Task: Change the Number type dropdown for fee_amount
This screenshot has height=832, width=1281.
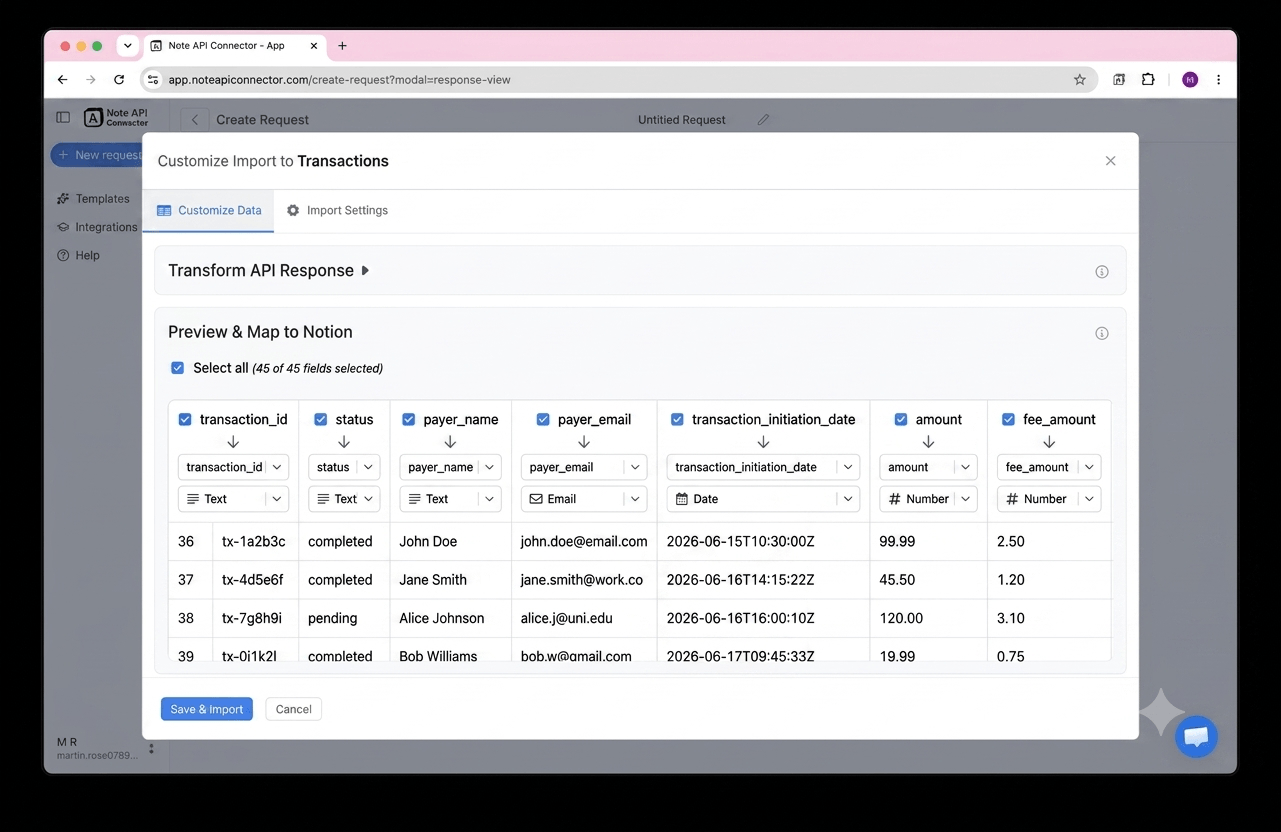Action: pos(1049,499)
